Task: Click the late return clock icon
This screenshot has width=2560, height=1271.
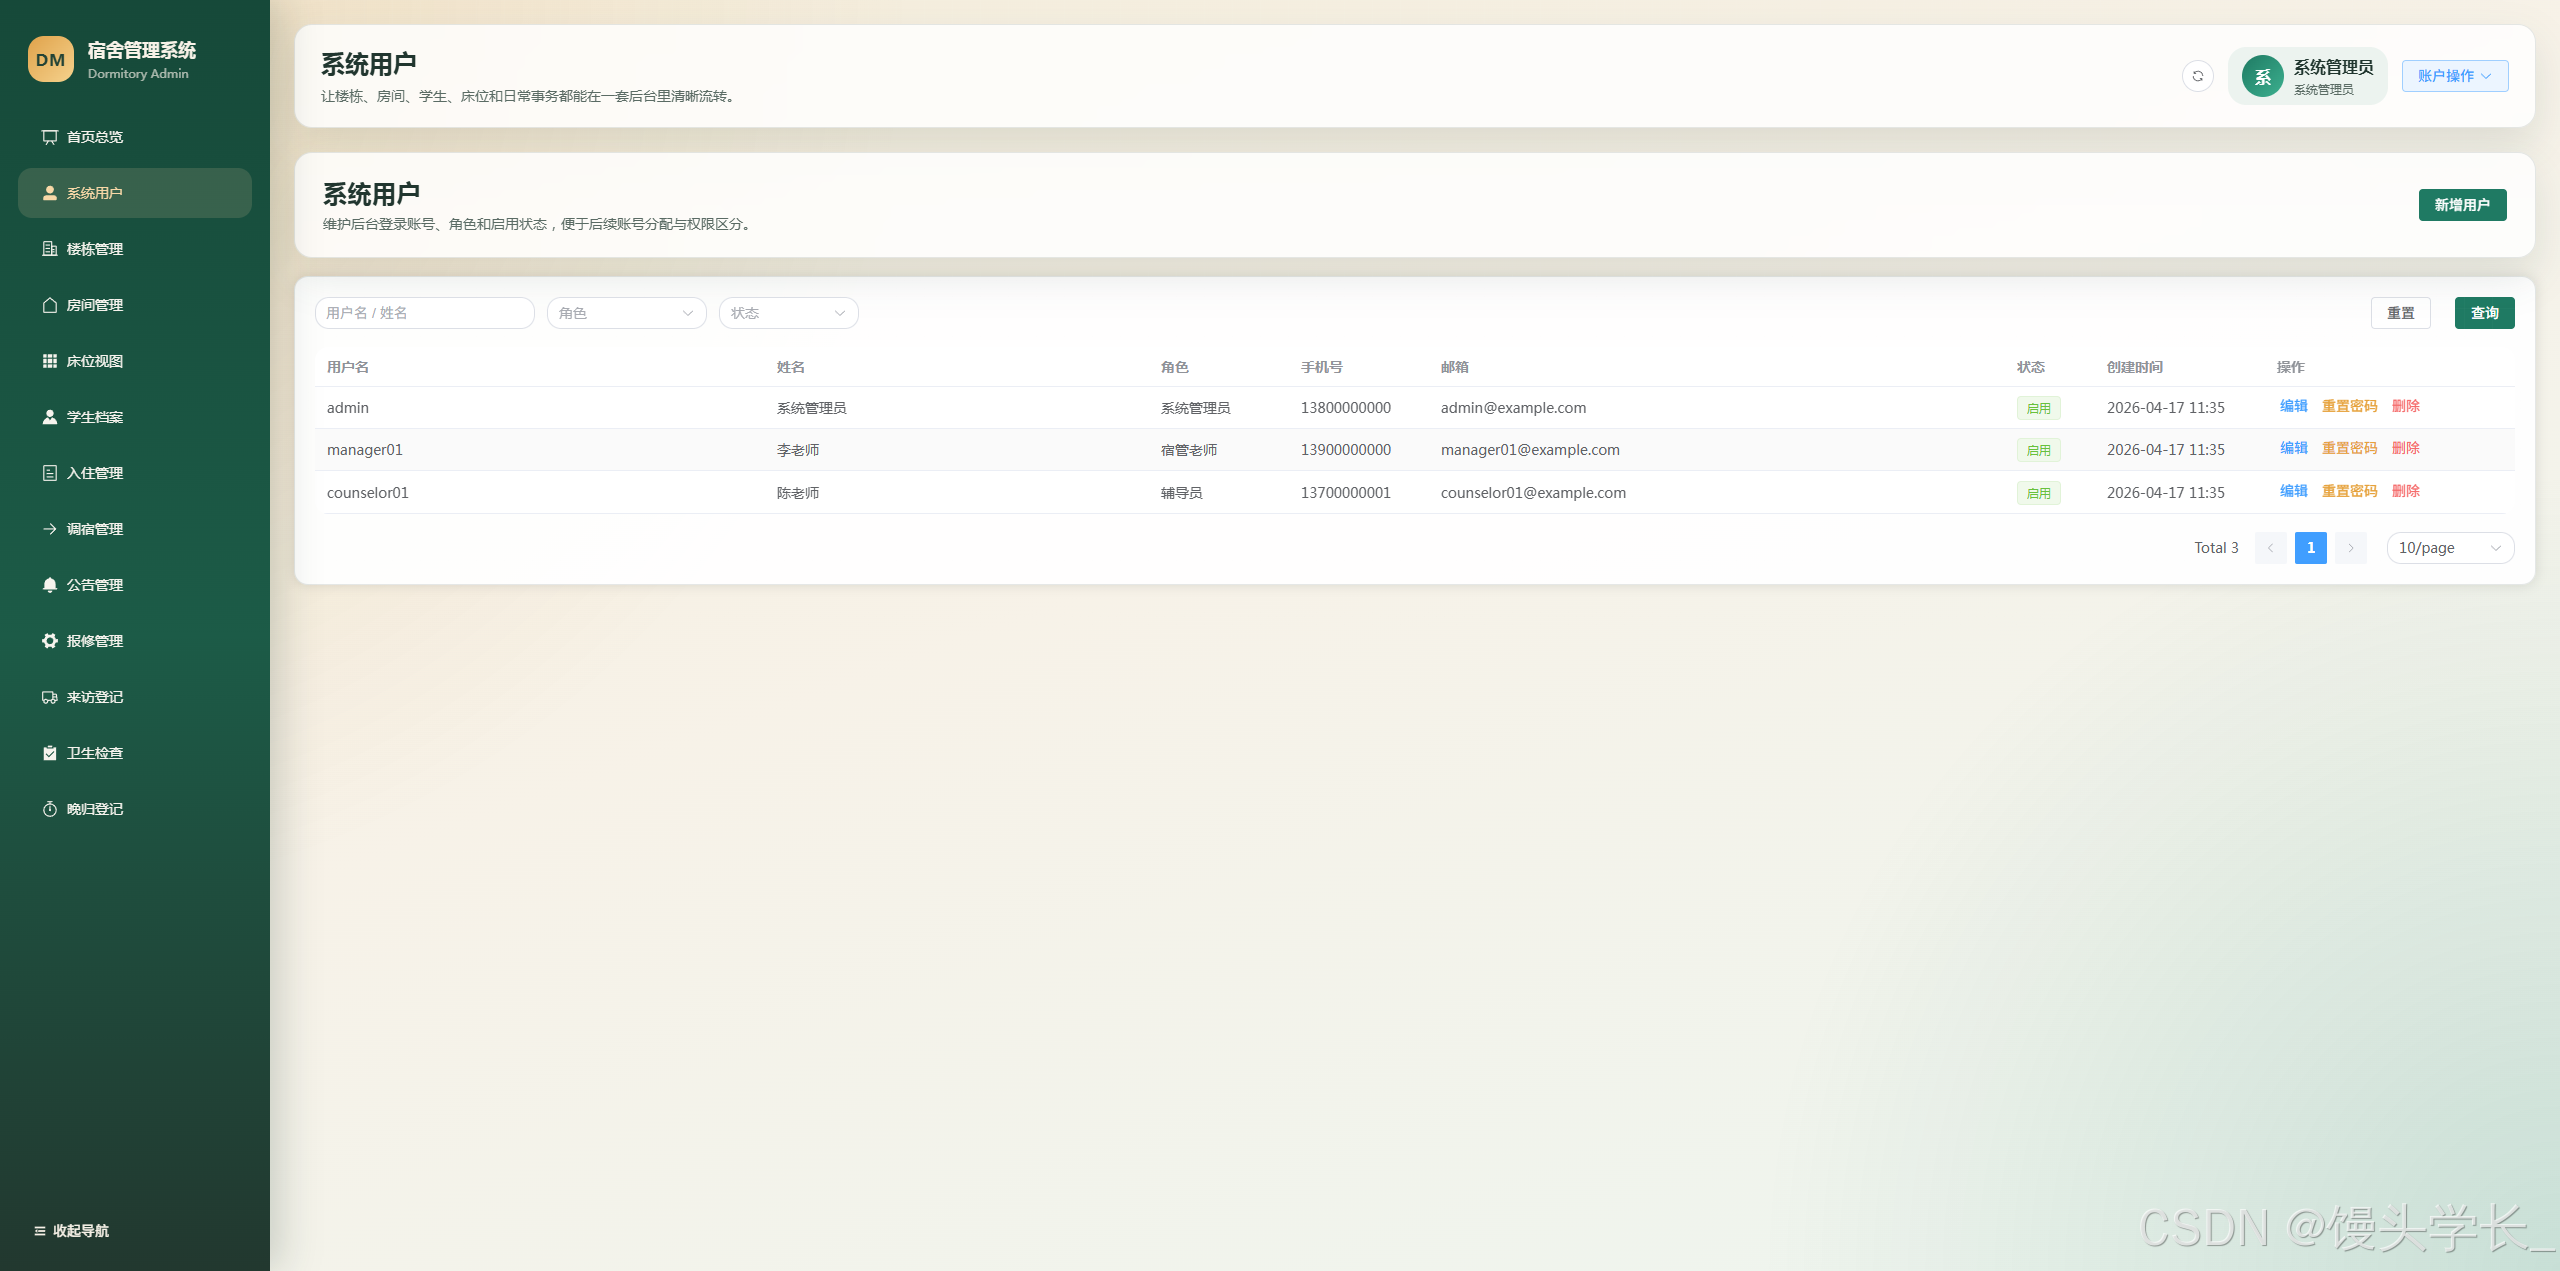Action: pos(49,809)
